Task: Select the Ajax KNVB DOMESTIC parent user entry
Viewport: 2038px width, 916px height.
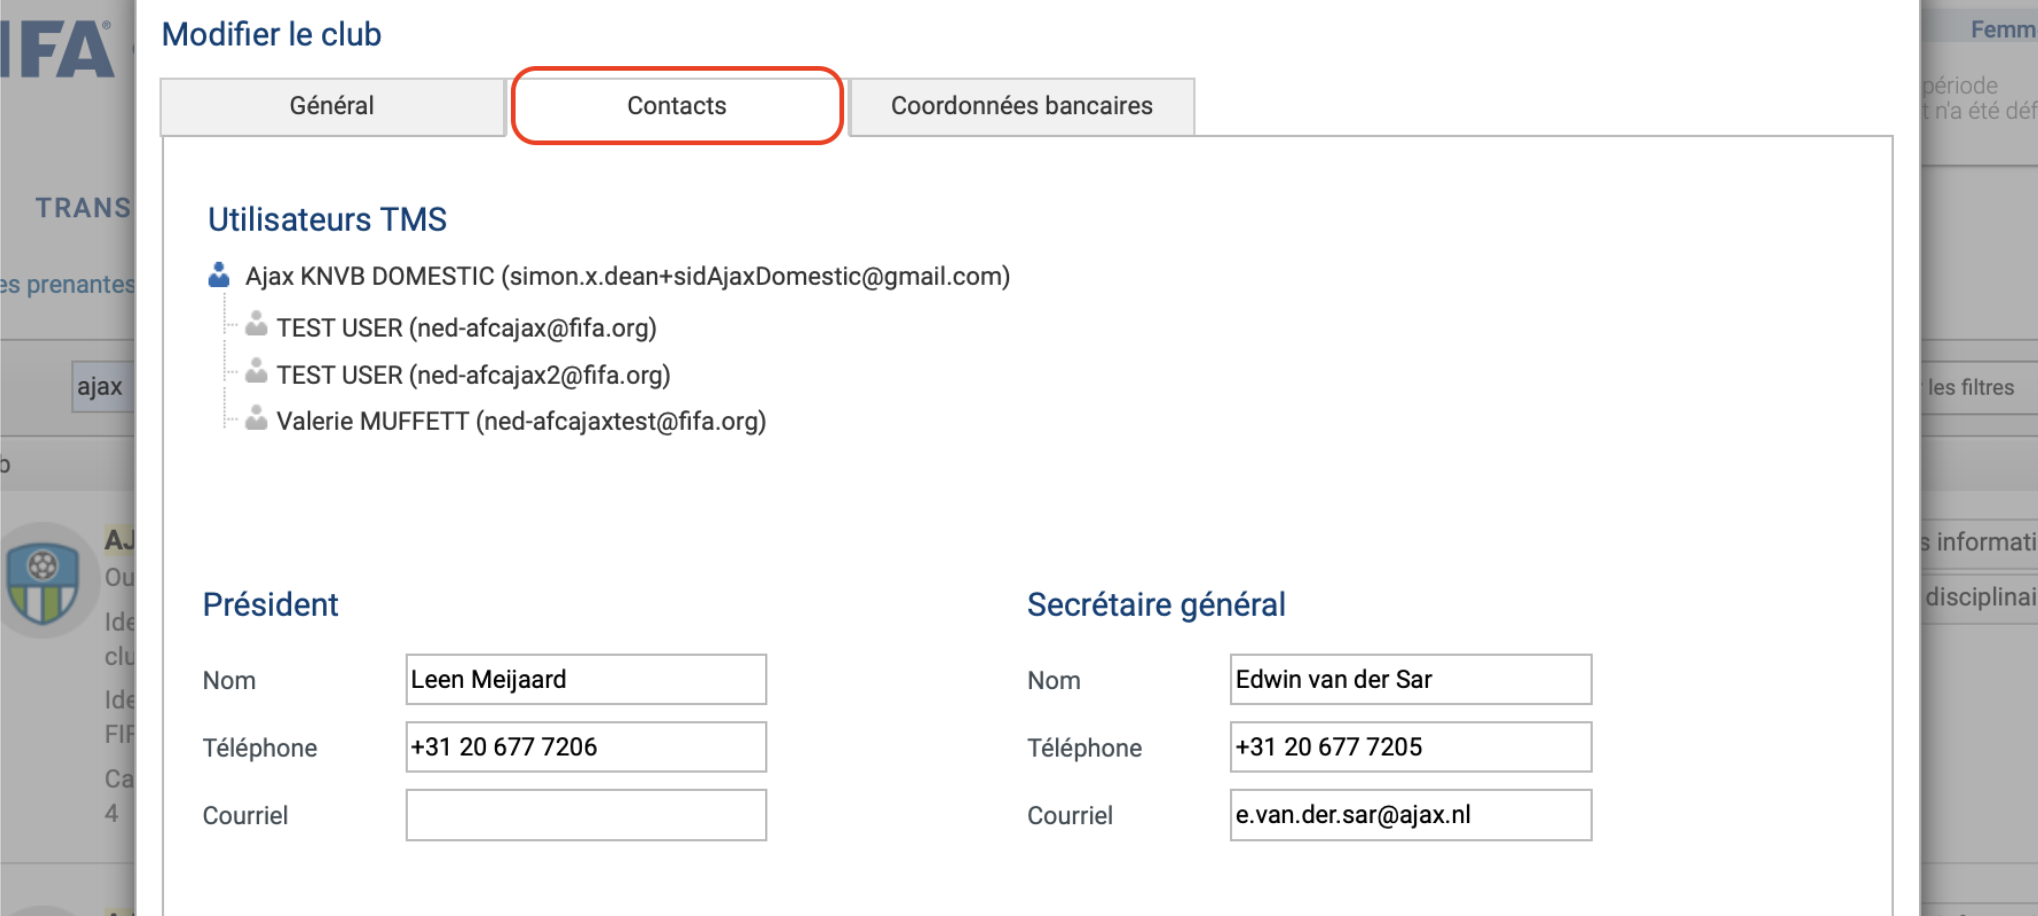Action: (627, 276)
